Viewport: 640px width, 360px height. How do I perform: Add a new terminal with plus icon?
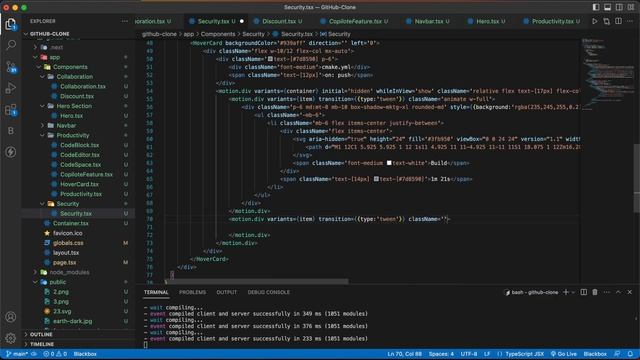point(566,292)
